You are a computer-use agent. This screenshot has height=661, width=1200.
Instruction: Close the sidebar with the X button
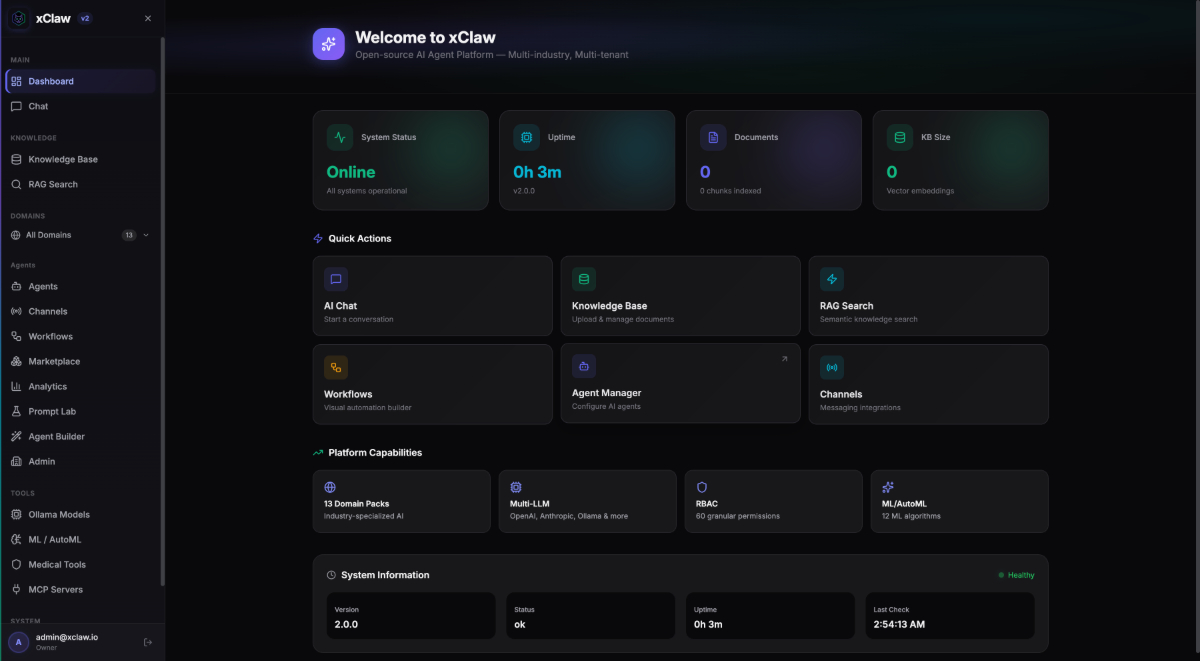tap(148, 18)
